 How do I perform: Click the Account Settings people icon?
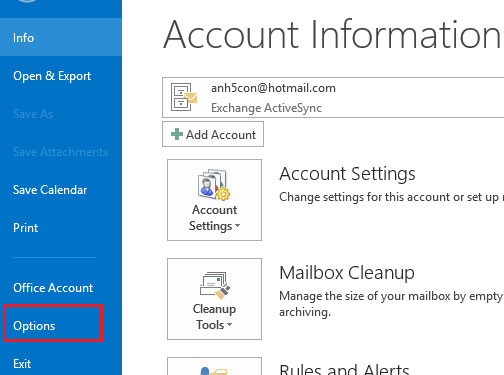coord(214,184)
